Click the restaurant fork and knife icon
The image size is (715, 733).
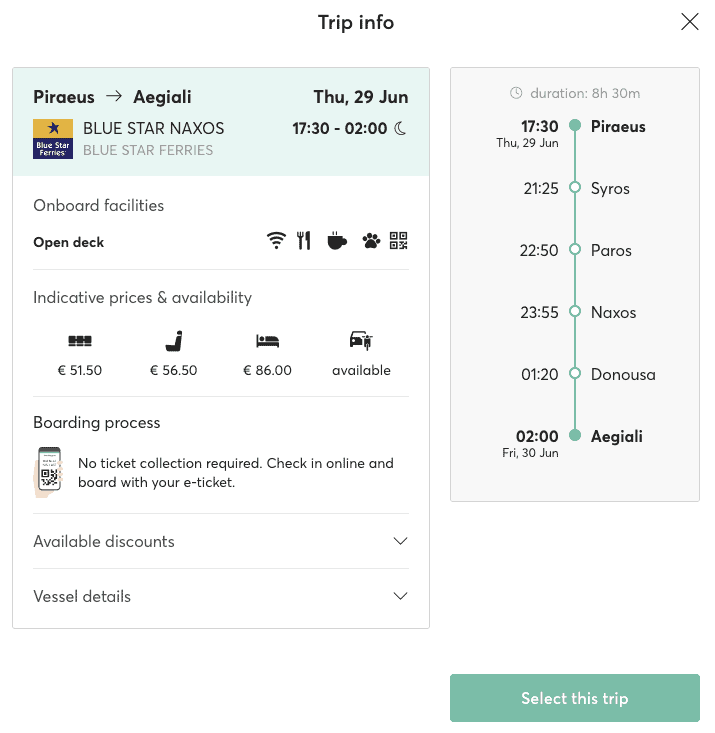coord(303,241)
